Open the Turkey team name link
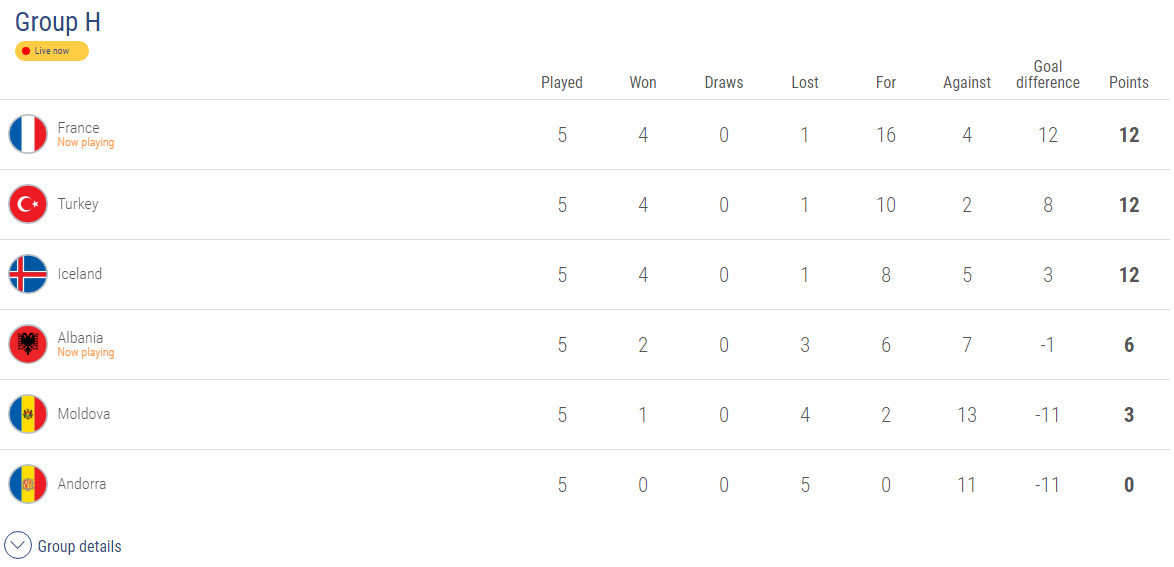 [x=78, y=204]
